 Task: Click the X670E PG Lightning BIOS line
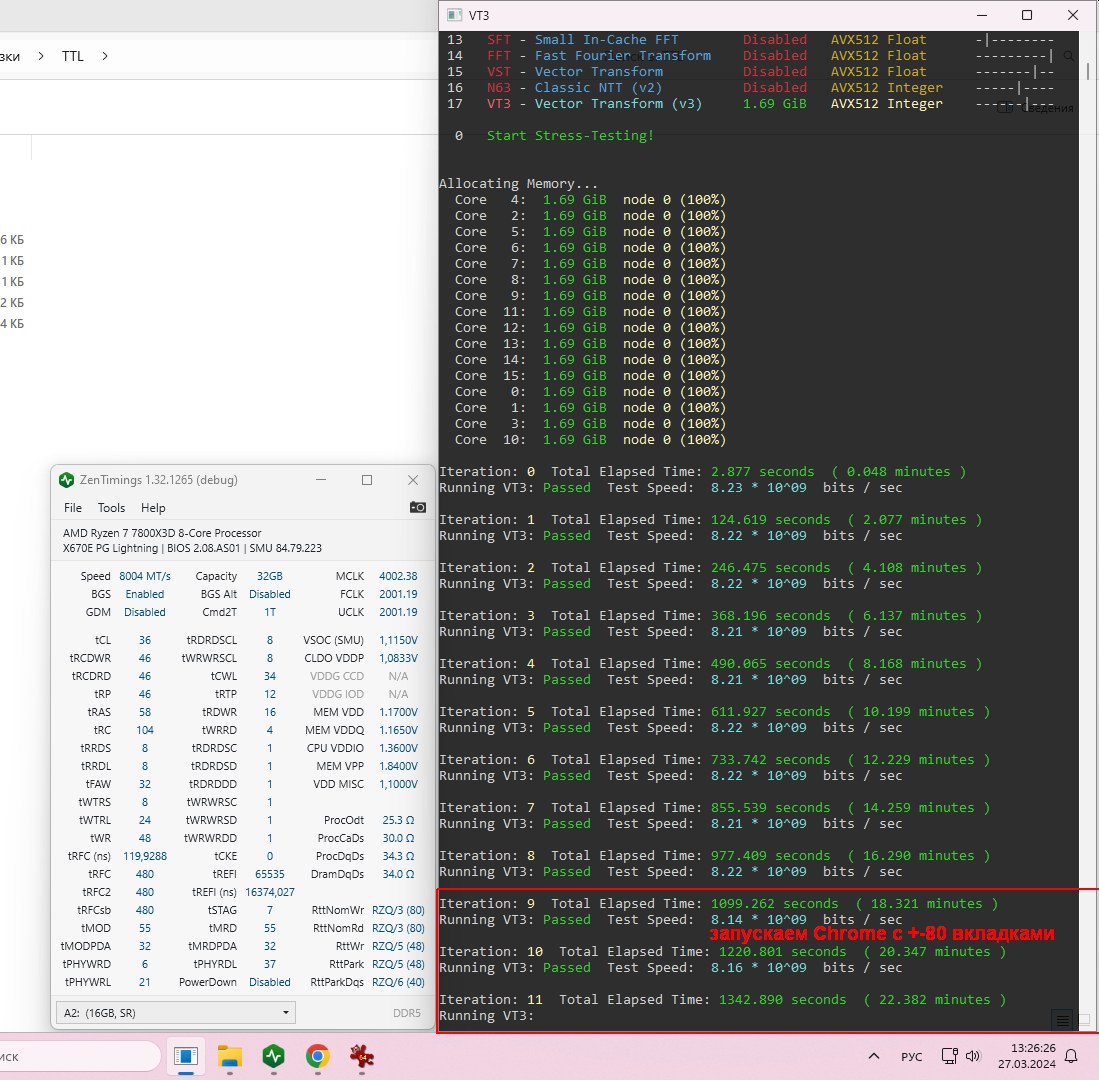coord(192,548)
